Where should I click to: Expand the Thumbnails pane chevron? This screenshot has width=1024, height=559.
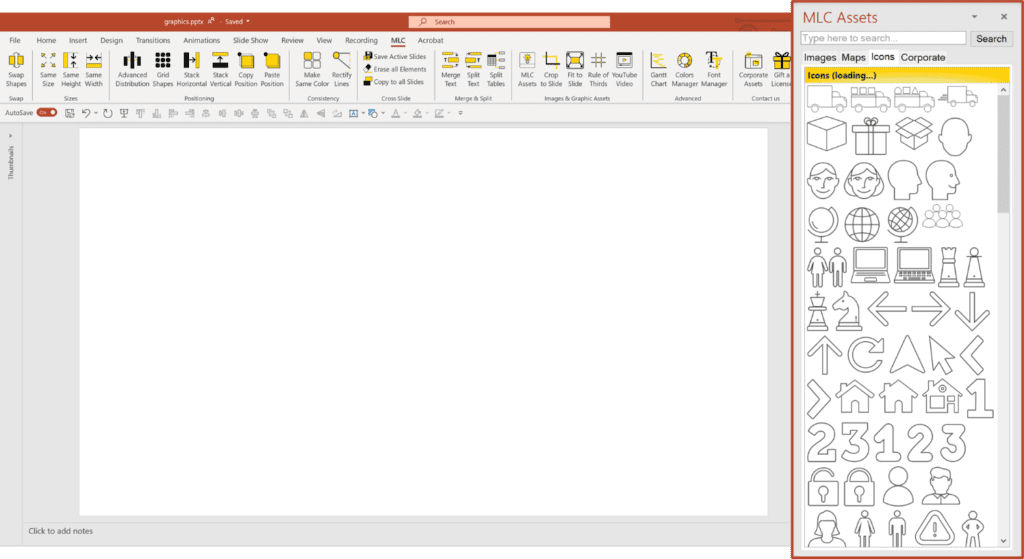11,136
